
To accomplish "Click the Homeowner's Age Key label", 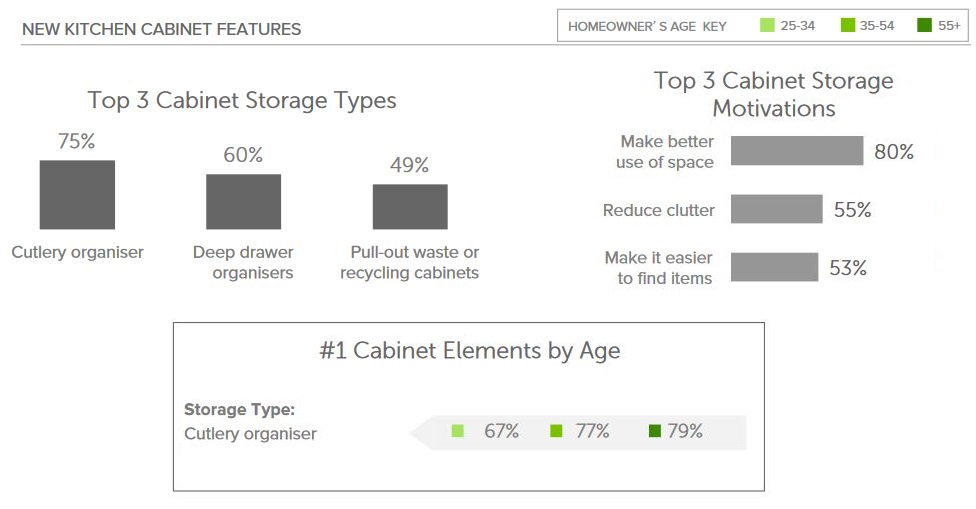I will (x=647, y=27).
